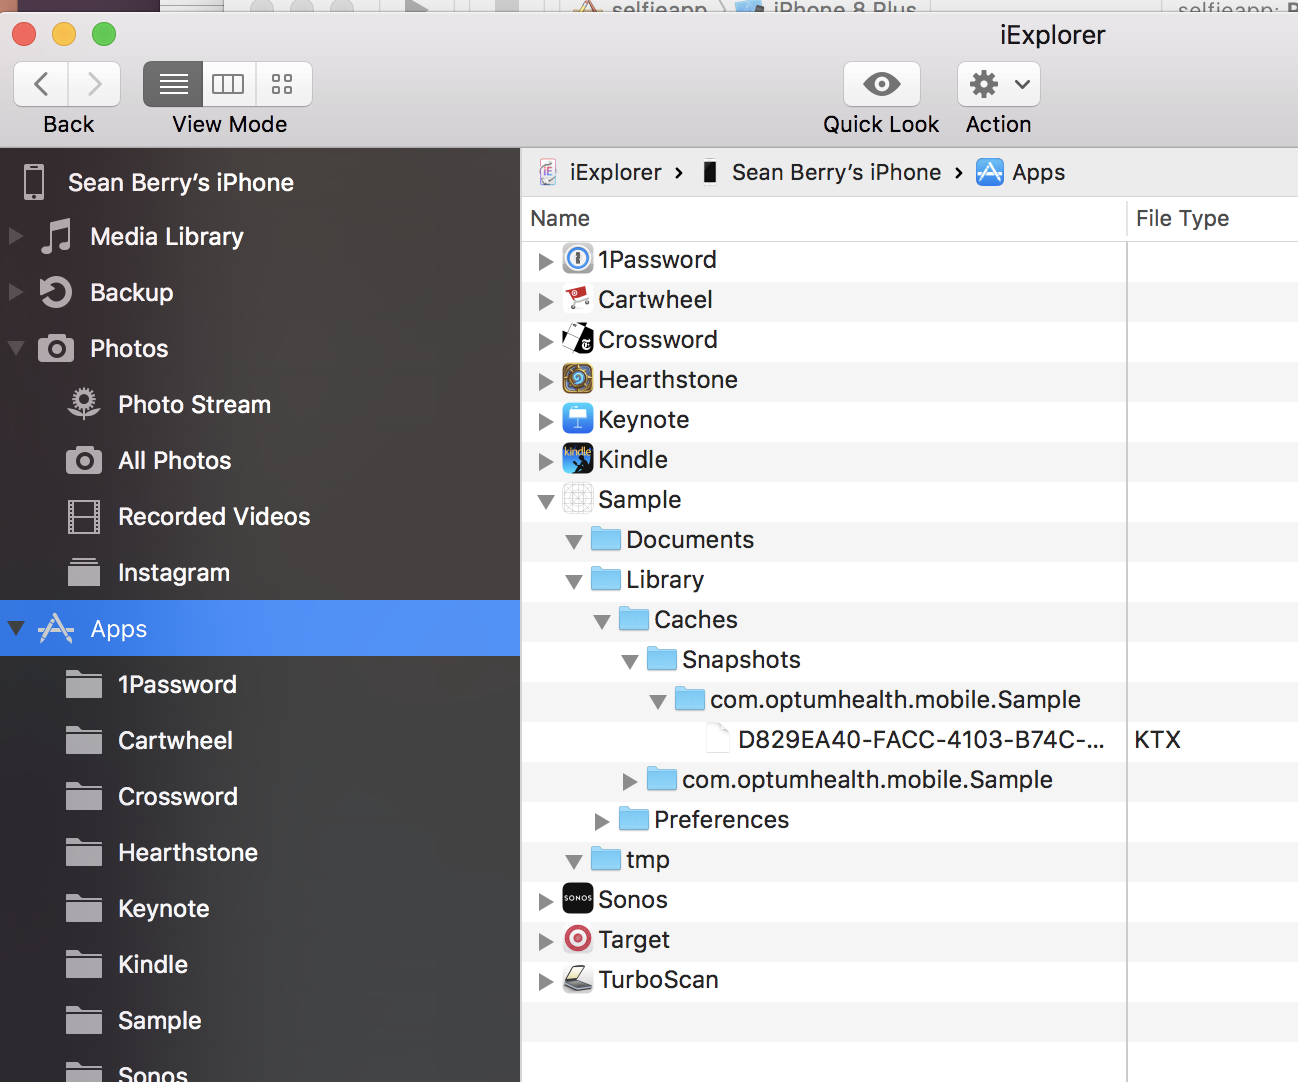The width and height of the screenshot is (1298, 1082).
Task: Go back with the left arrow button
Action: (x=41, y=84)
